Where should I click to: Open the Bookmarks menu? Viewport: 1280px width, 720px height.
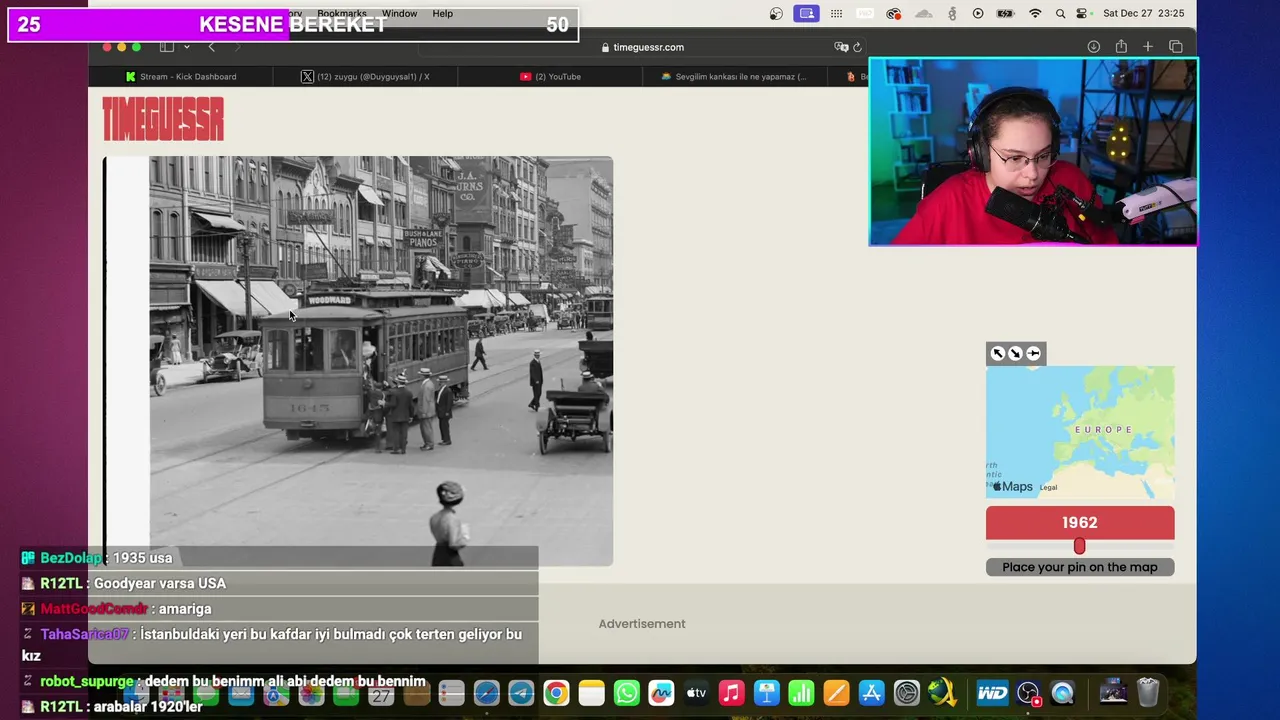pos(342,14)
